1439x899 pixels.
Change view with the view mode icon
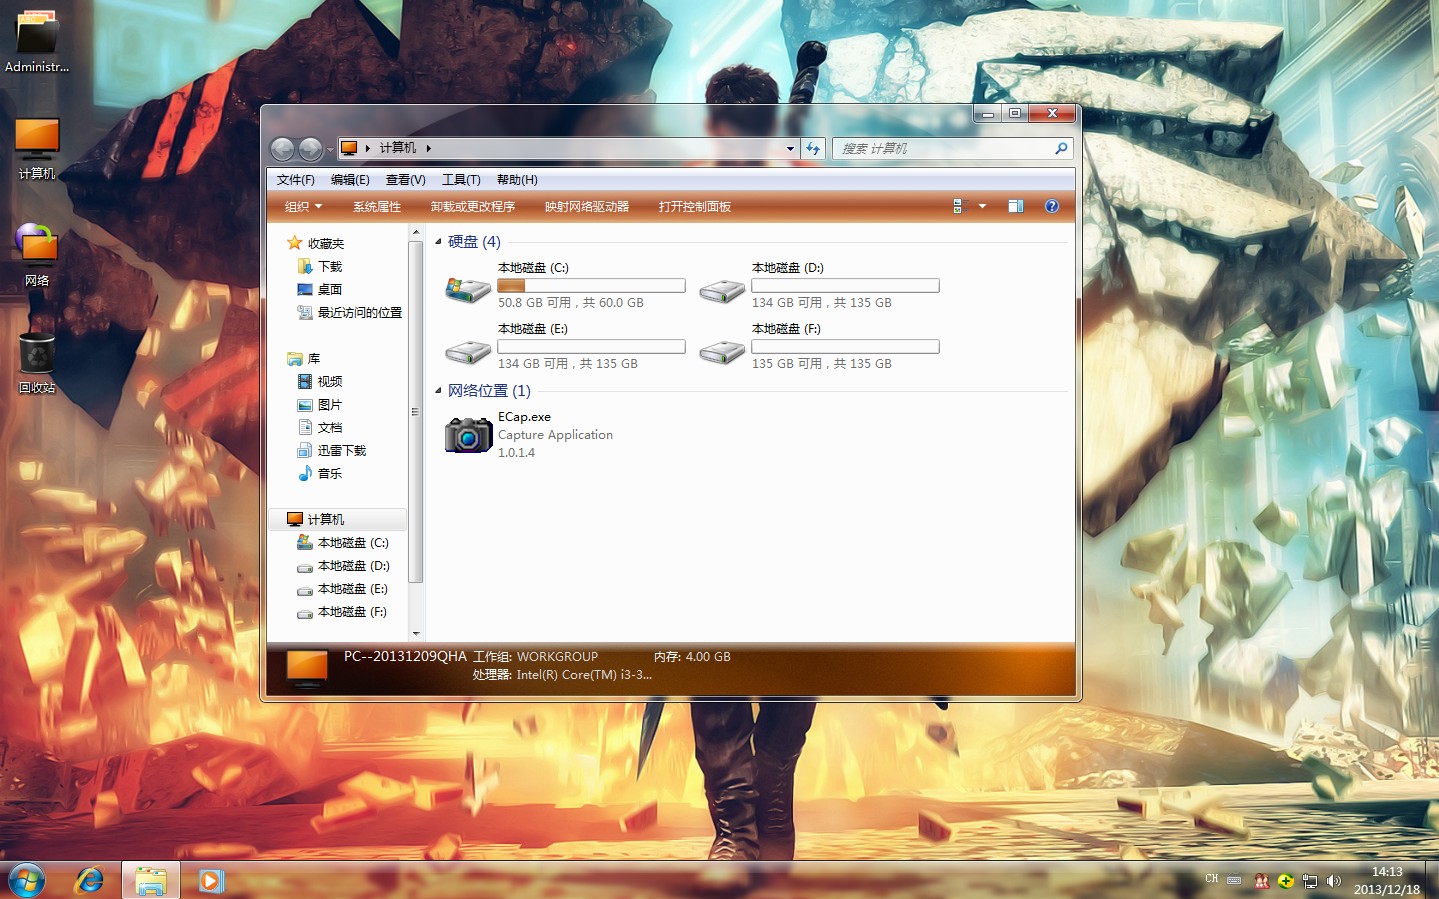958,206
